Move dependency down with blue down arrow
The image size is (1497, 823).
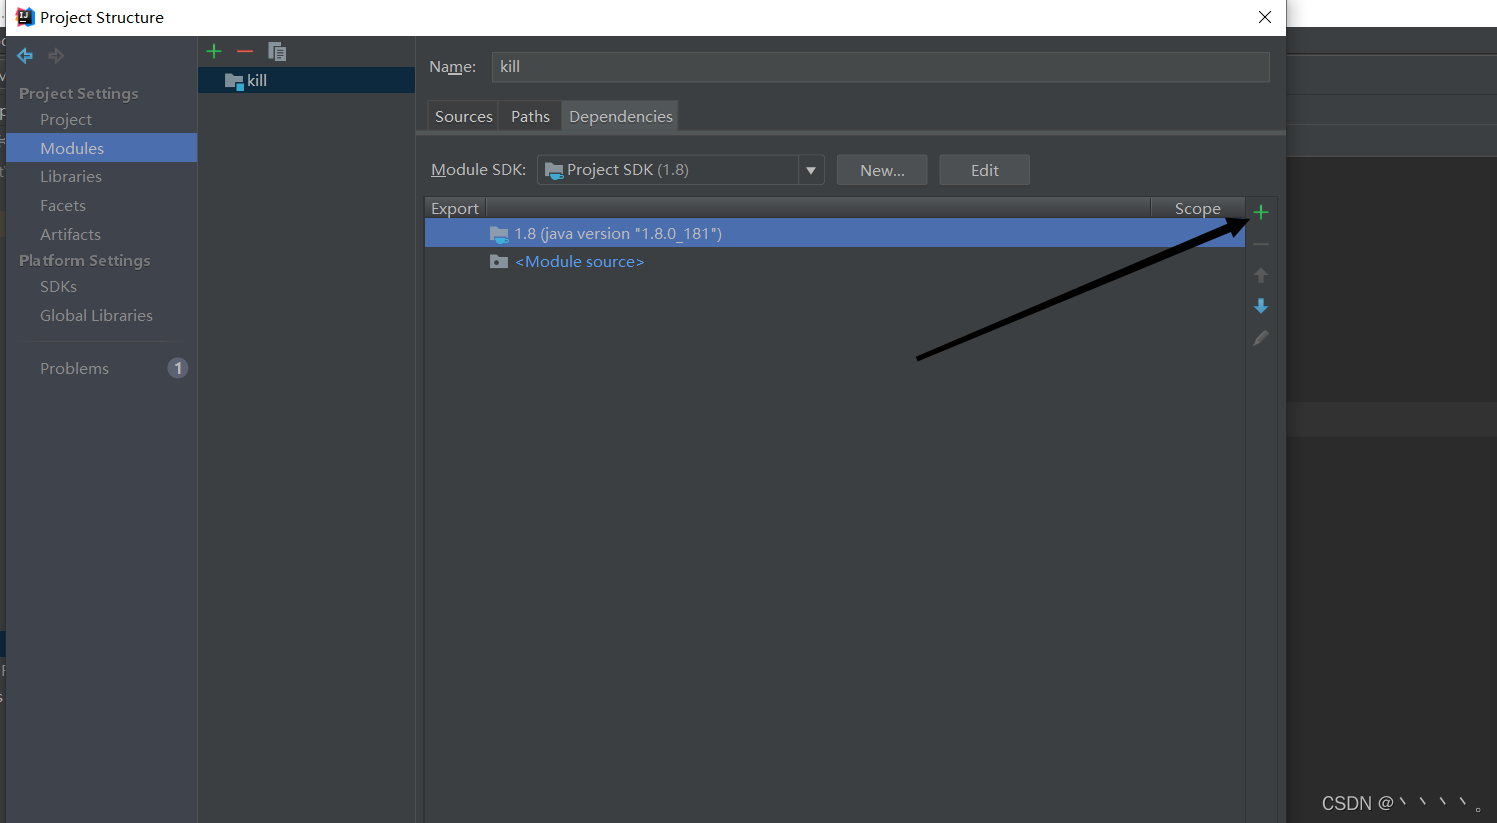(x=1261, y=306)
